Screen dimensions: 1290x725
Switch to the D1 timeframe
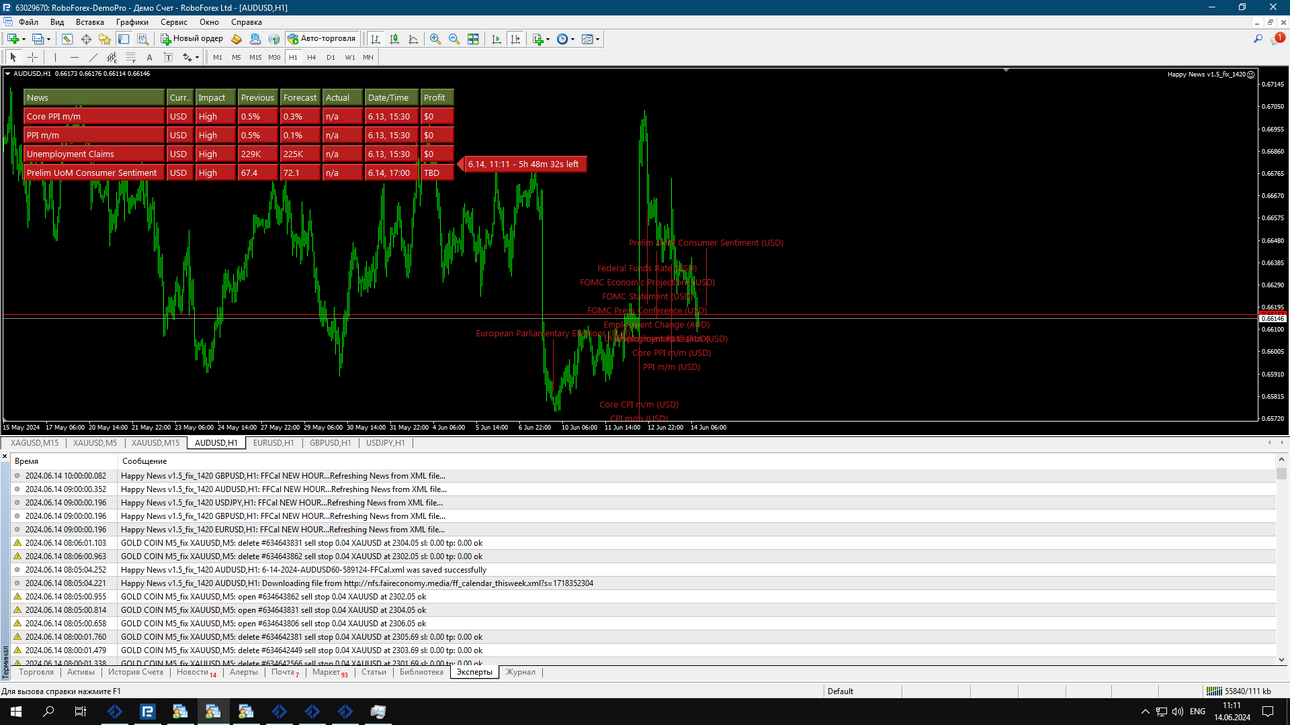pyautogui.click(x=330, y=57)
